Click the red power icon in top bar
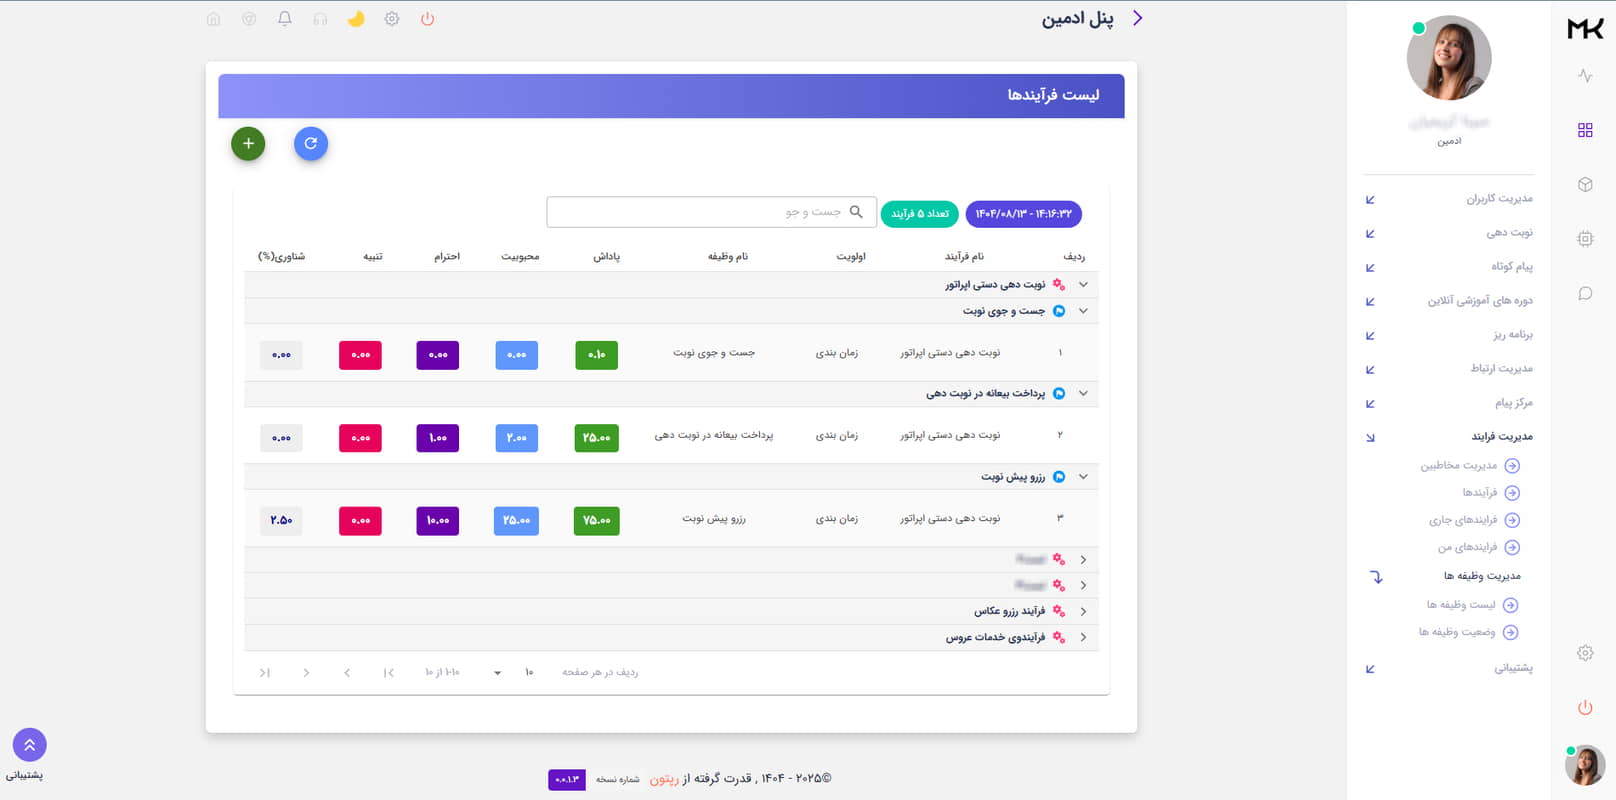 (428, 19)
